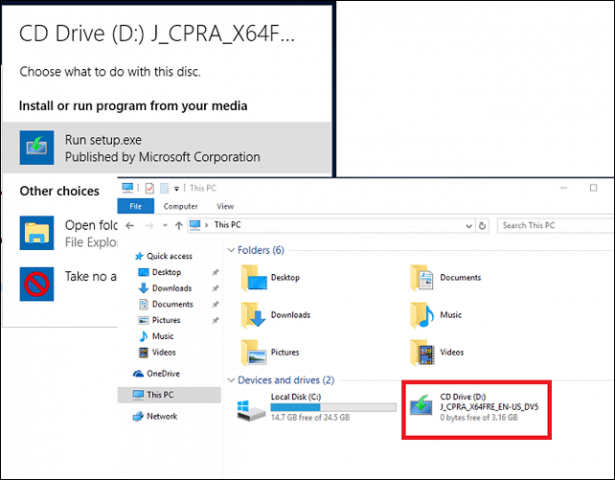Click the Search This PC box

click(x=555, y=225)
